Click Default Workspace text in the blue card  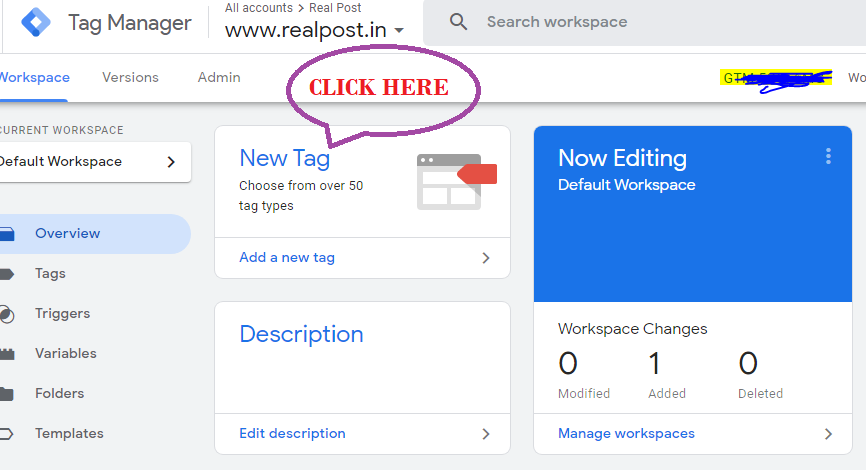(626, 184)
